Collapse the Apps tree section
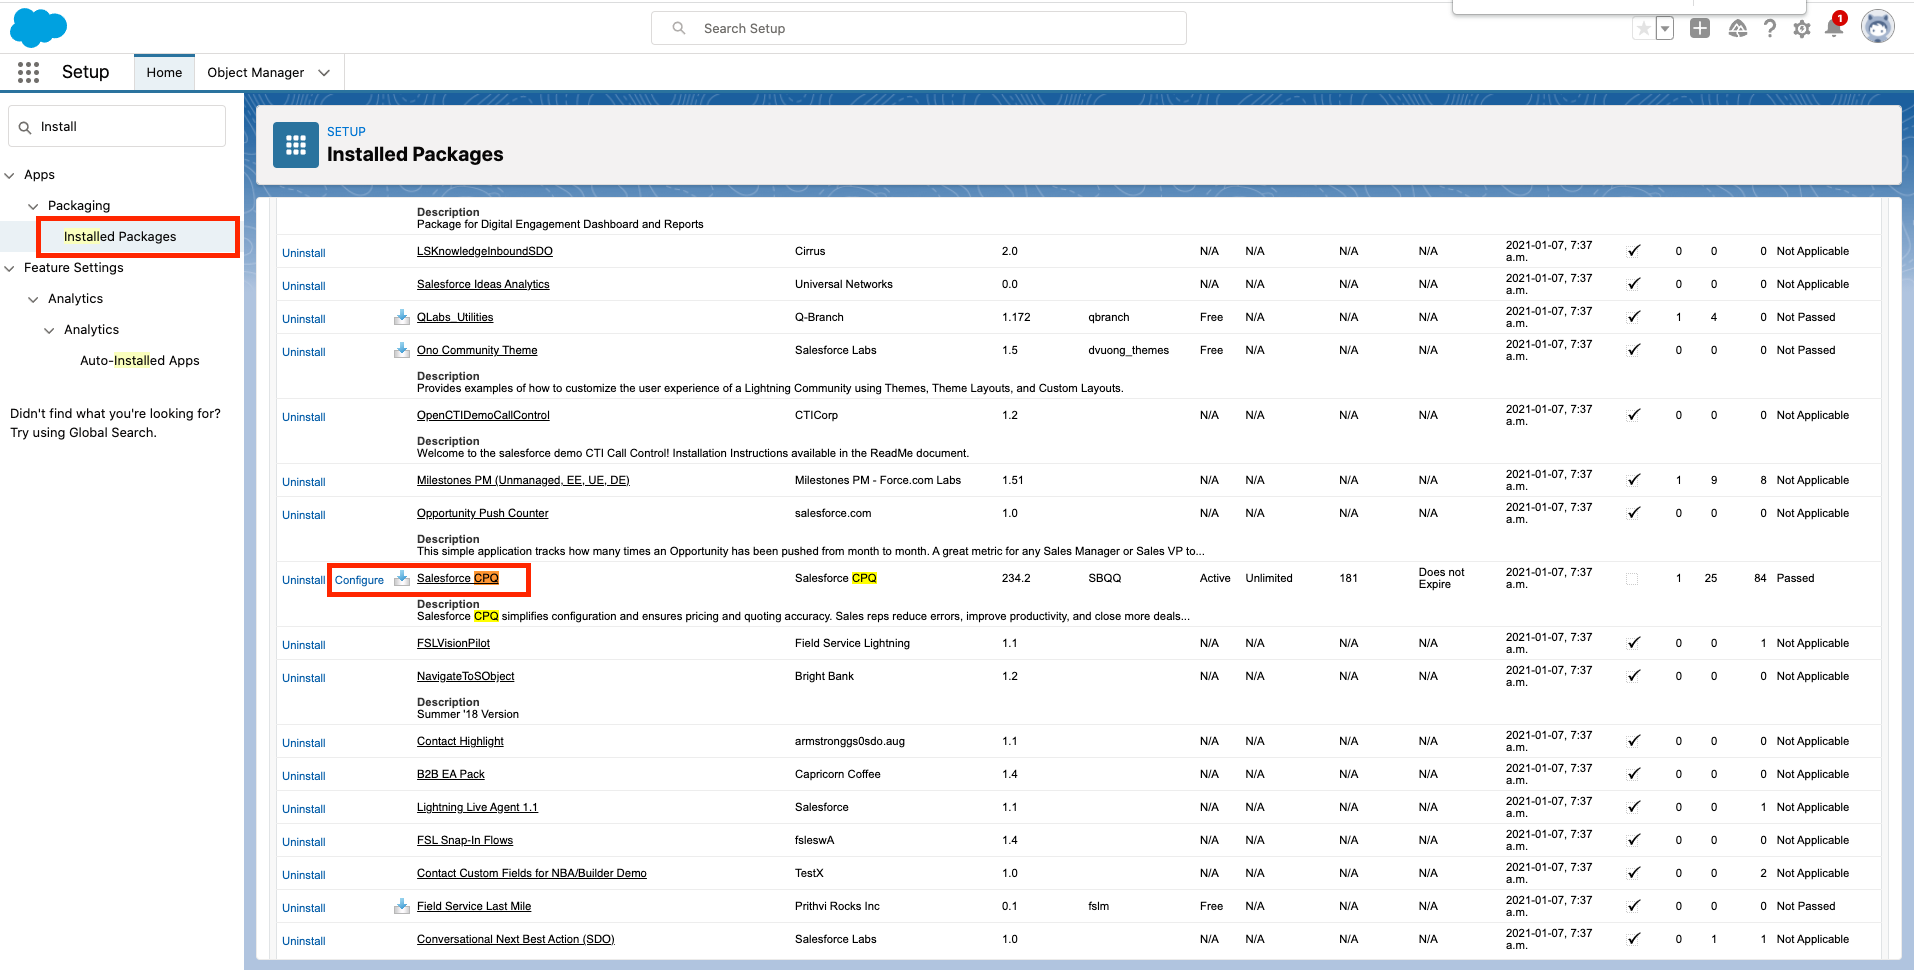This screenshot has height=970, width=1914. pos(10,175)
